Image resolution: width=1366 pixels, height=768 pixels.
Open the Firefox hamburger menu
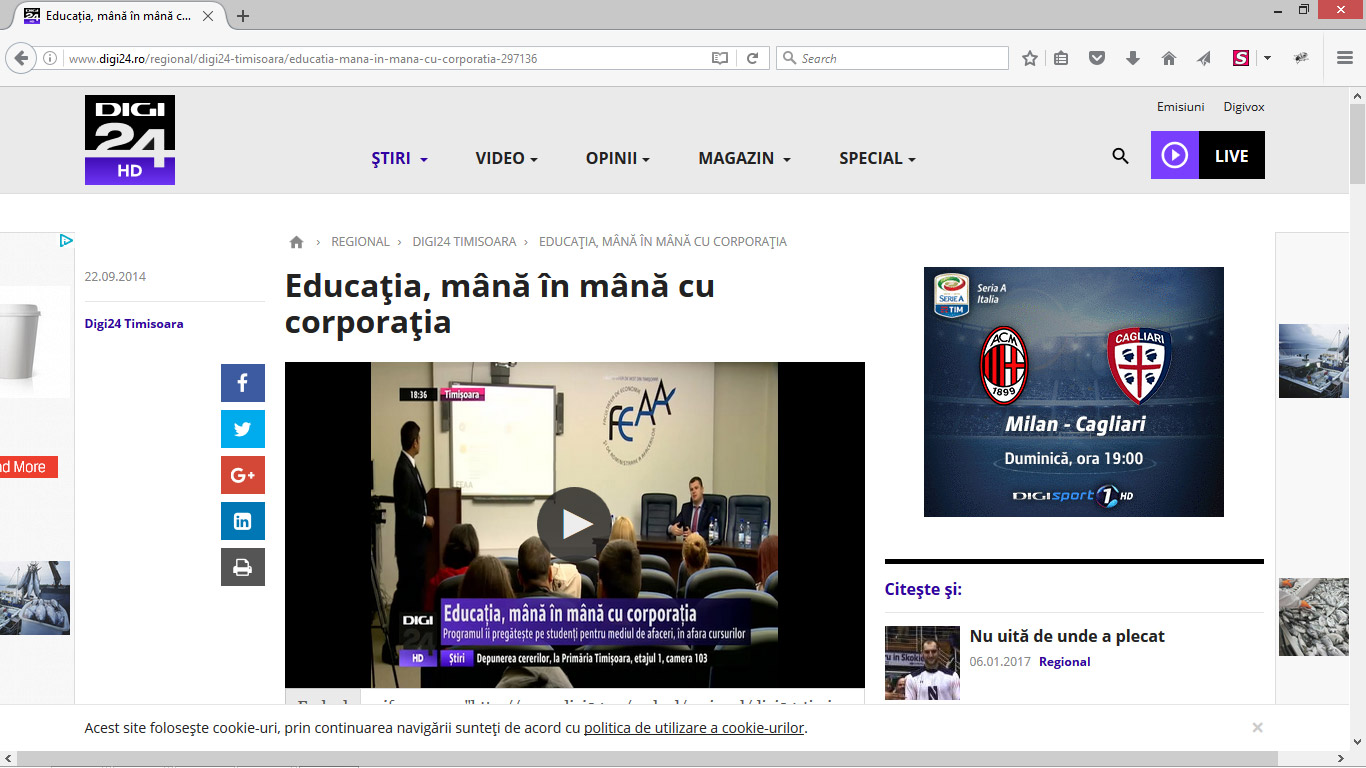click(1345, 58)
